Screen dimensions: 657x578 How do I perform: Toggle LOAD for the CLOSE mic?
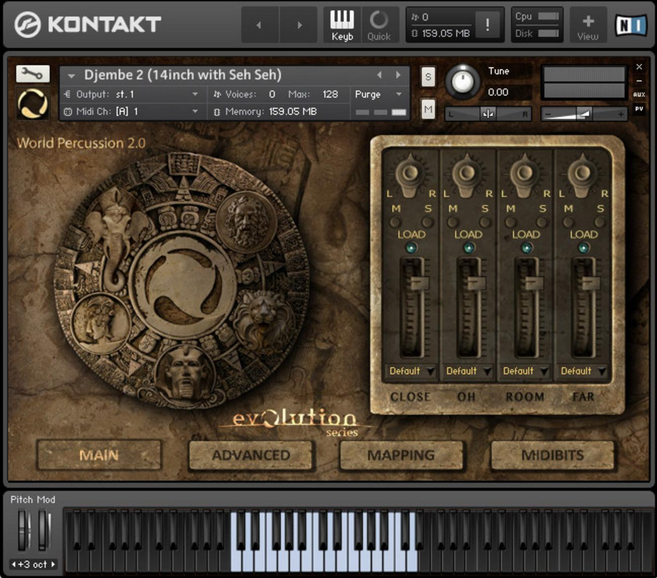(411, 248)
